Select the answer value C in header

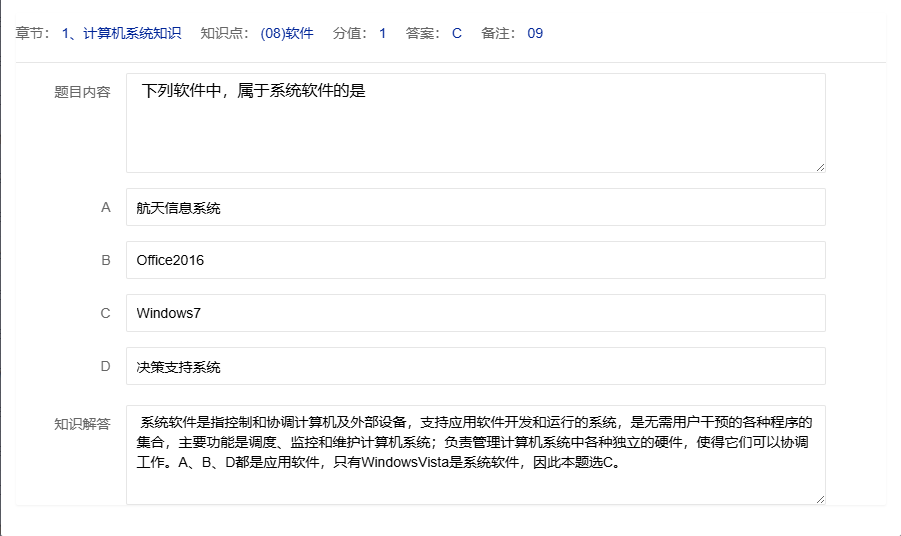pyautogui.click(x=457, y=33)
